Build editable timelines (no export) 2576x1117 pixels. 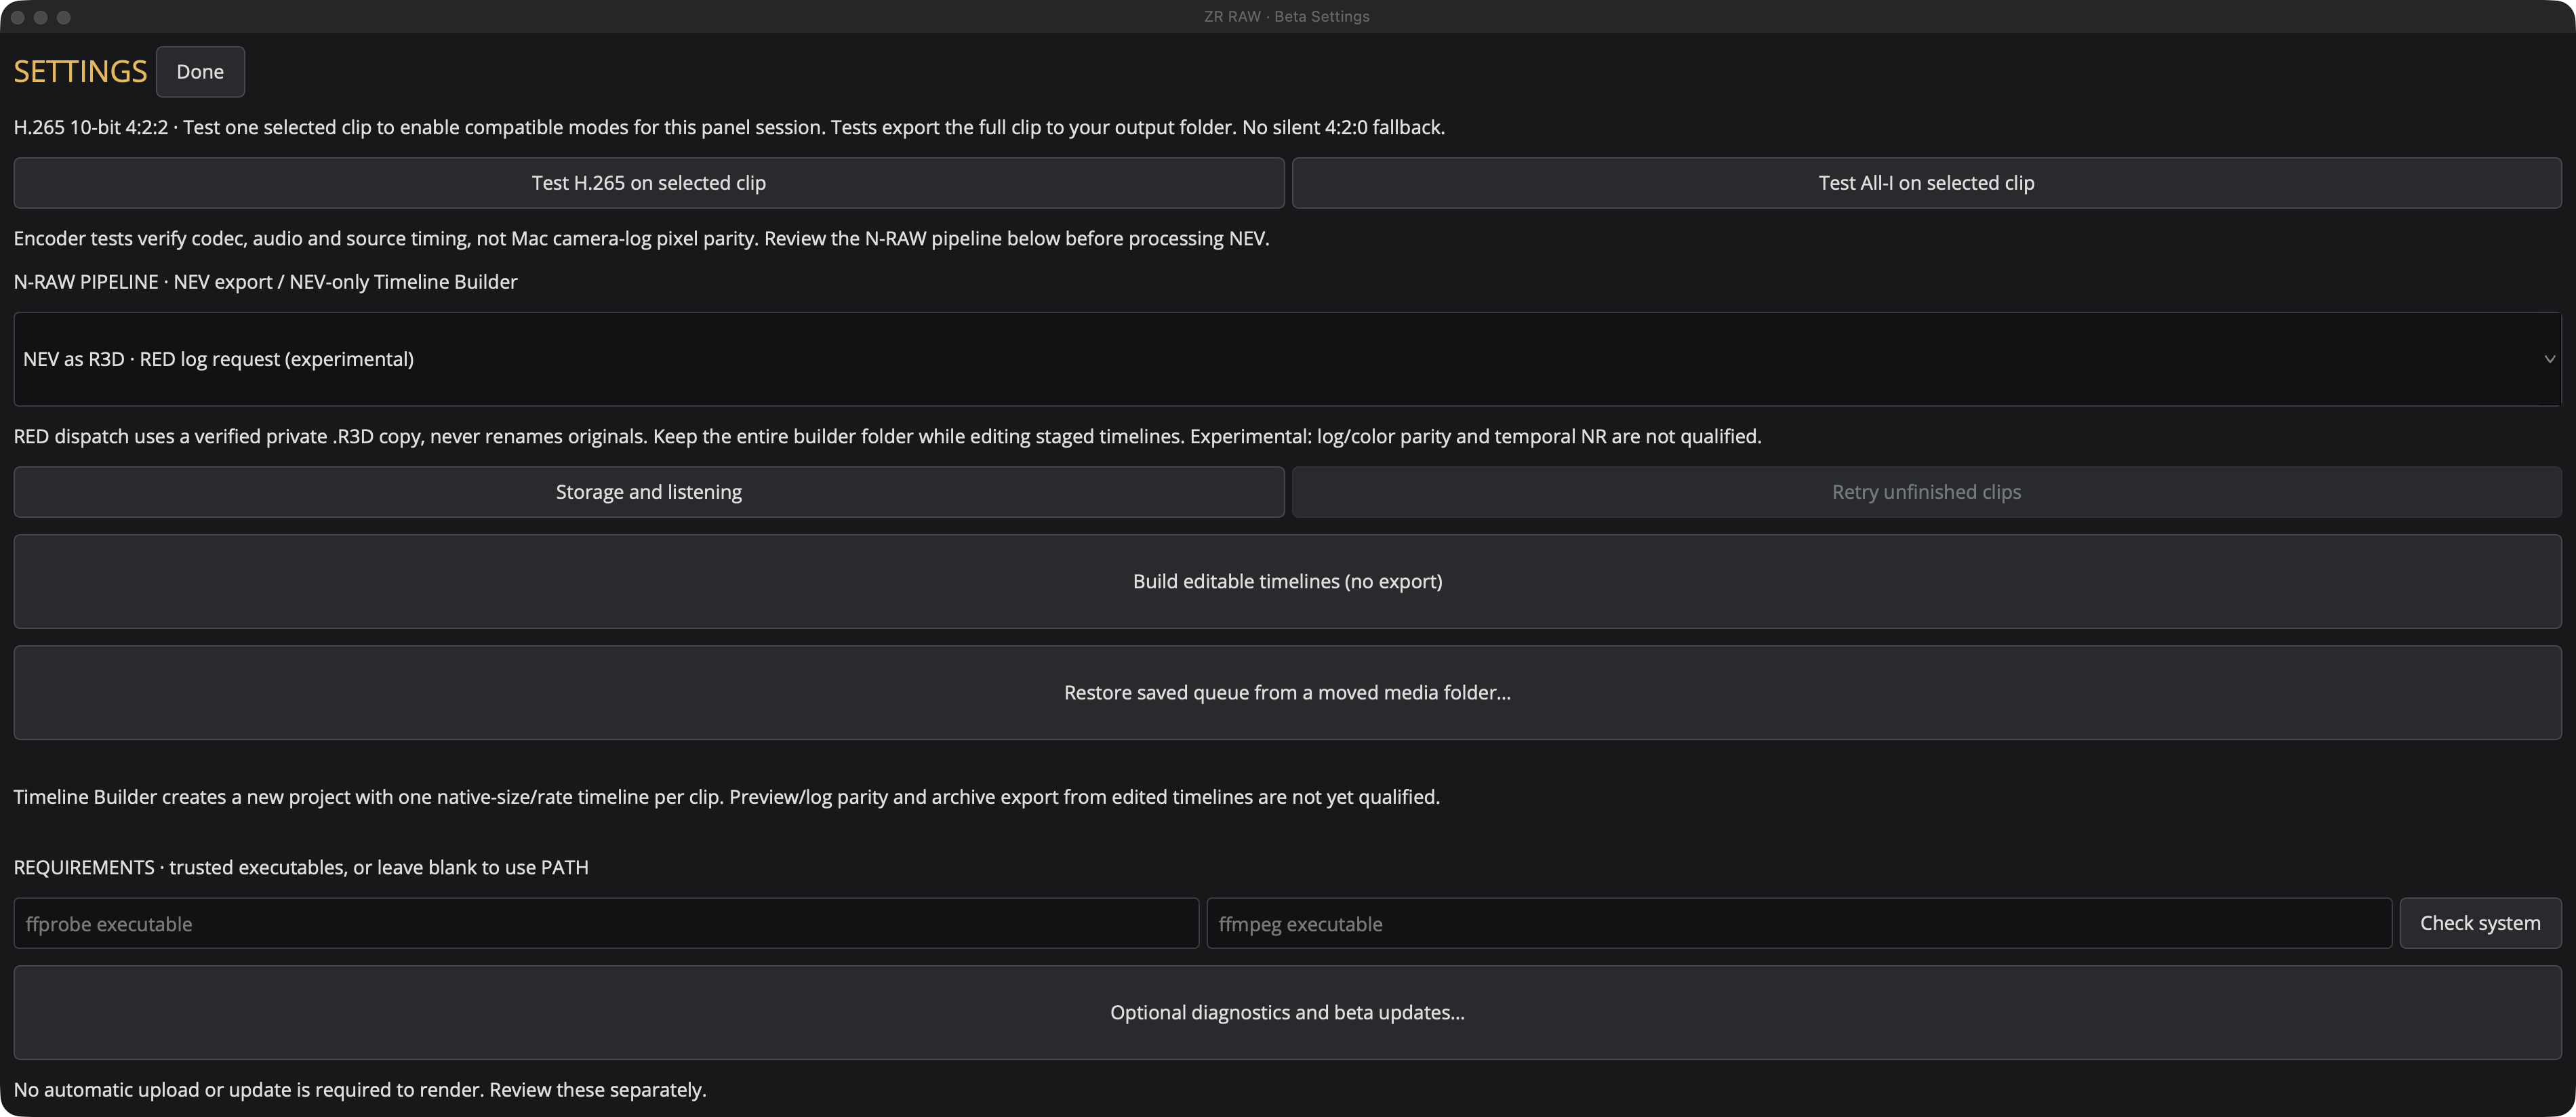[x=1287, y=581]
